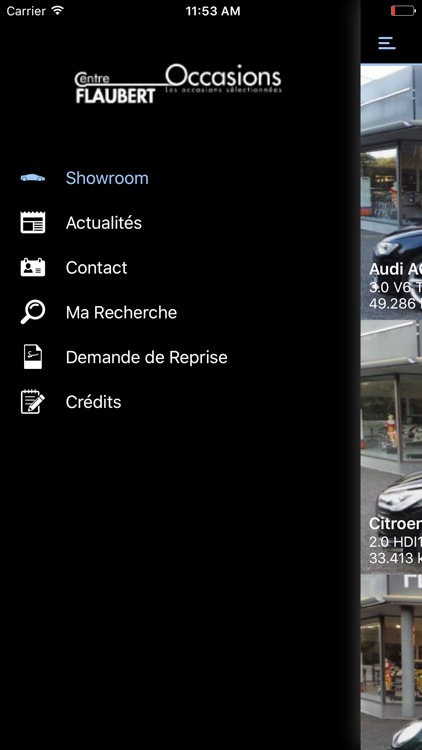Tap the blue car Showroom icon
This screenshot has width=422, height=750.
[33, 178]
